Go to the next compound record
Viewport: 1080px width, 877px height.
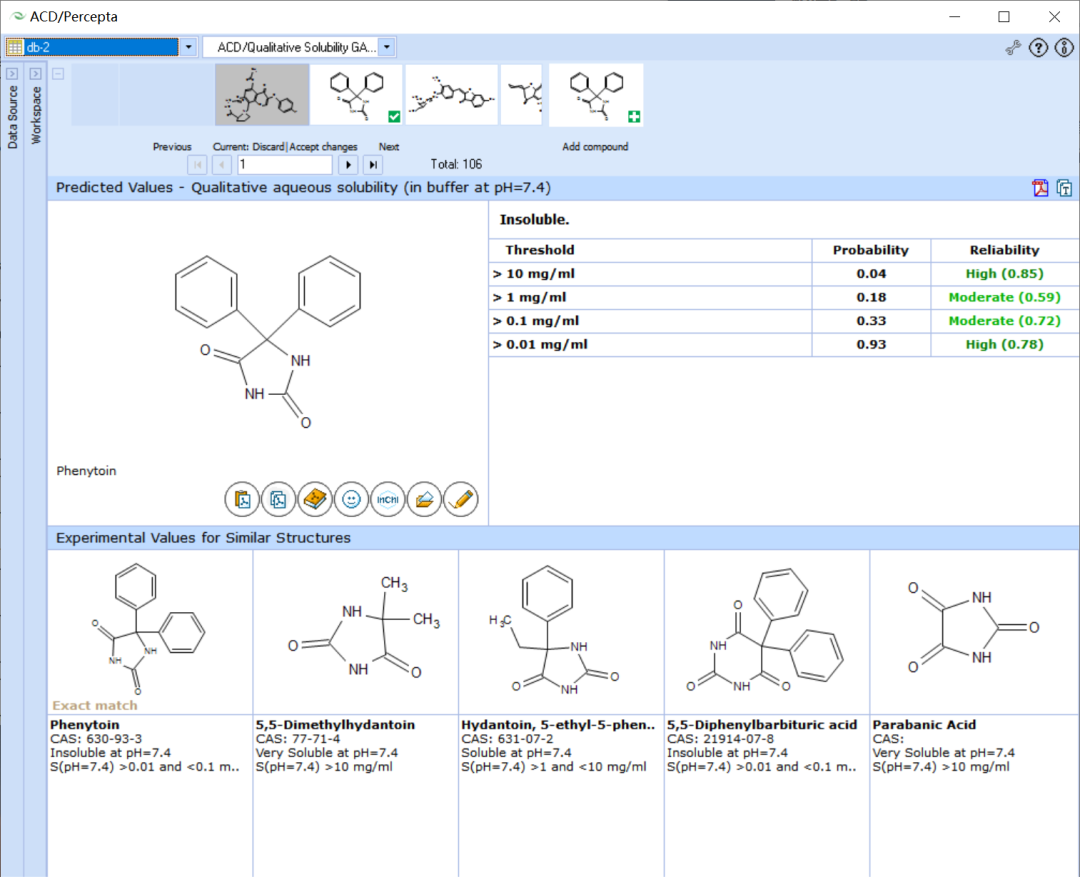(x=349, y=165)
